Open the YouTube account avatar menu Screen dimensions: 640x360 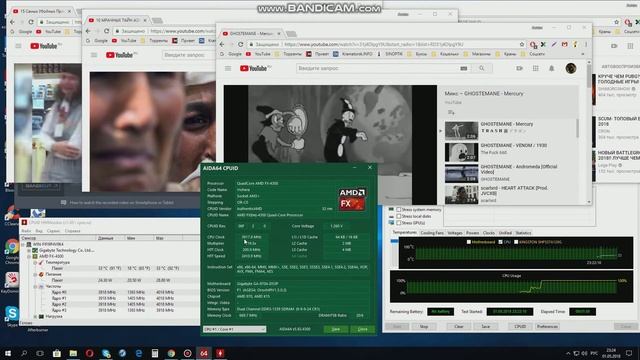(x=571, y=68)
